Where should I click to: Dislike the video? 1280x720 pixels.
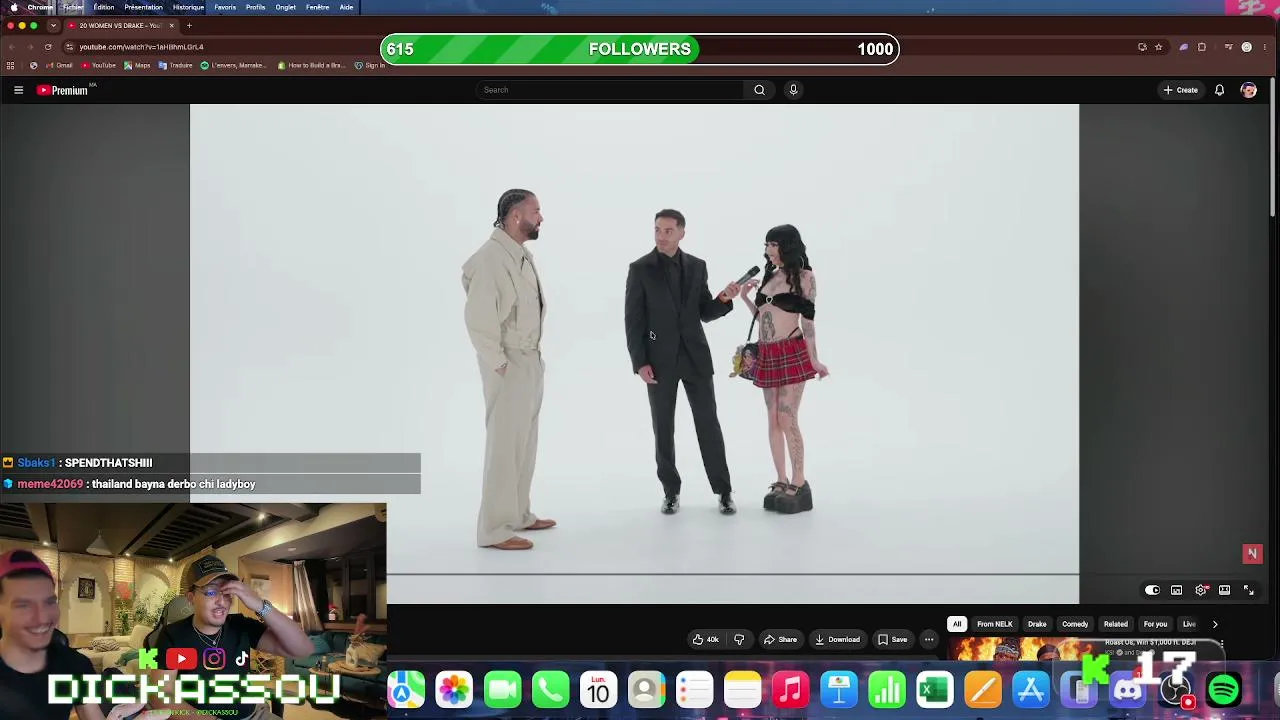[x=739, y=640]
